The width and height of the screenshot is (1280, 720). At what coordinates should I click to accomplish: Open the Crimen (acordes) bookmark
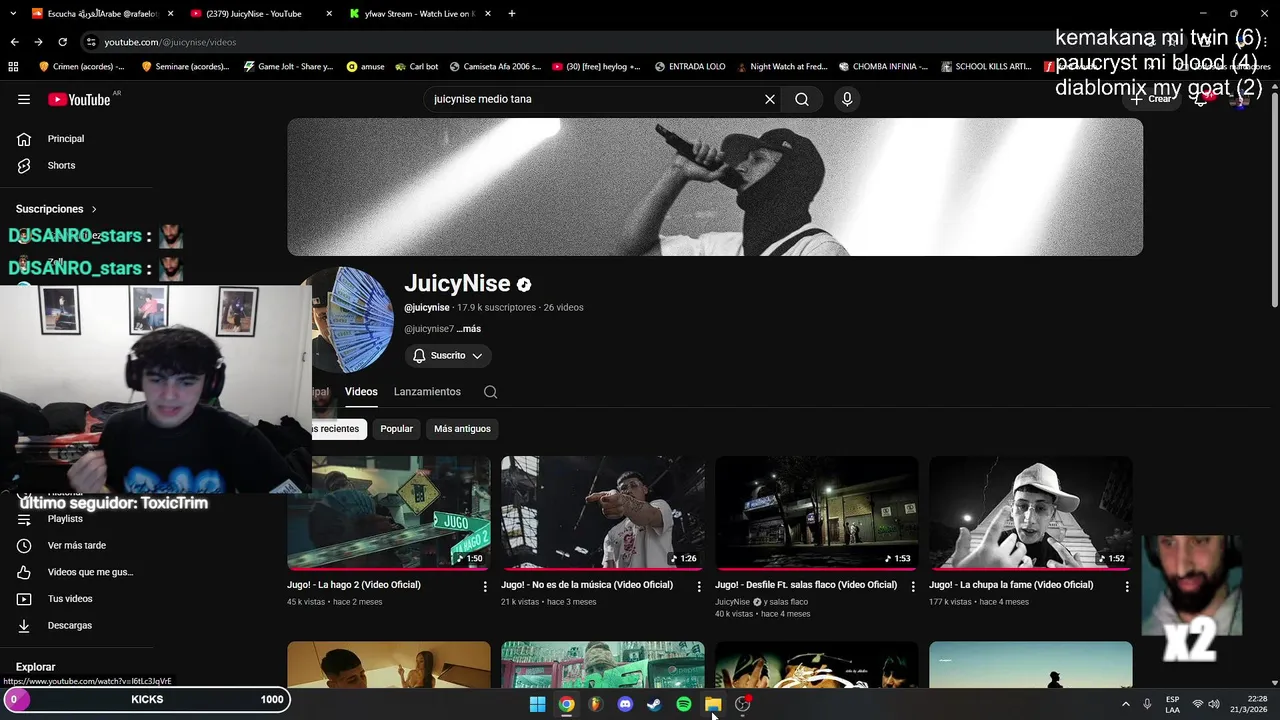click(x=82, y=67)
